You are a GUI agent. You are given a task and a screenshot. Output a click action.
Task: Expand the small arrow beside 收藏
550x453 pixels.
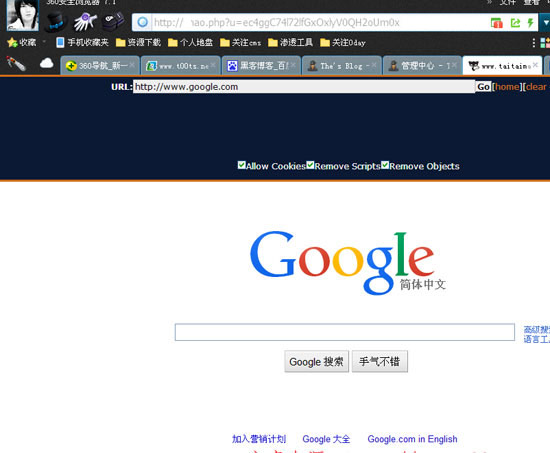coord(44,42)
